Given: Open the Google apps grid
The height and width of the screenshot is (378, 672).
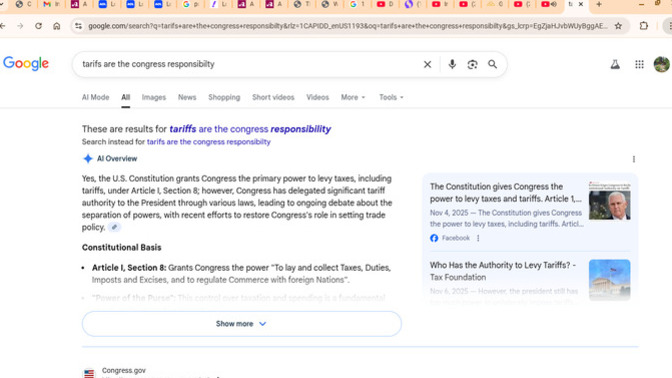Looking at the screenshot, I should tap(639, 64).
